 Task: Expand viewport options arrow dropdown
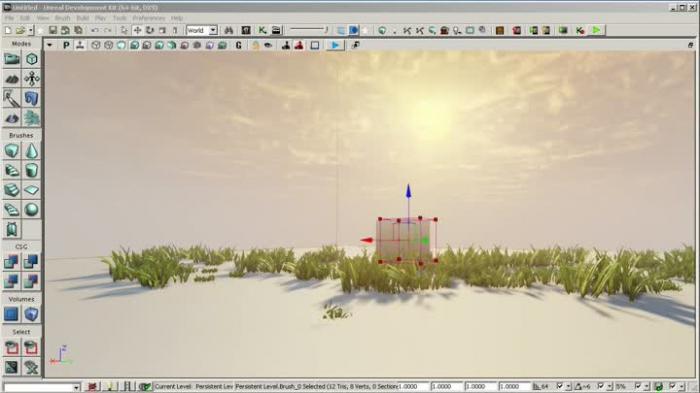coord(50,45)
